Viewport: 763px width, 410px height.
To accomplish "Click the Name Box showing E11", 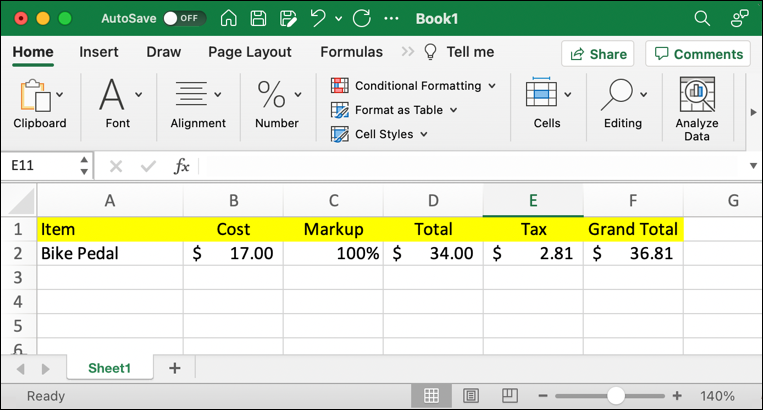I will 39,166.
